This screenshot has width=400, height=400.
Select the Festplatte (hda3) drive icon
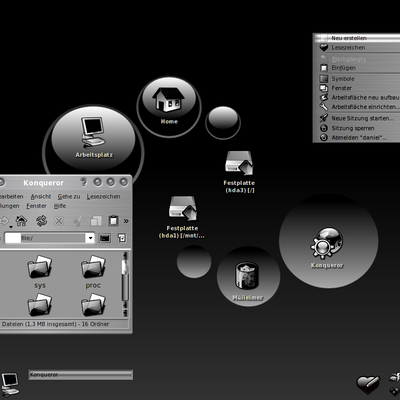click(x=239, y=172)
